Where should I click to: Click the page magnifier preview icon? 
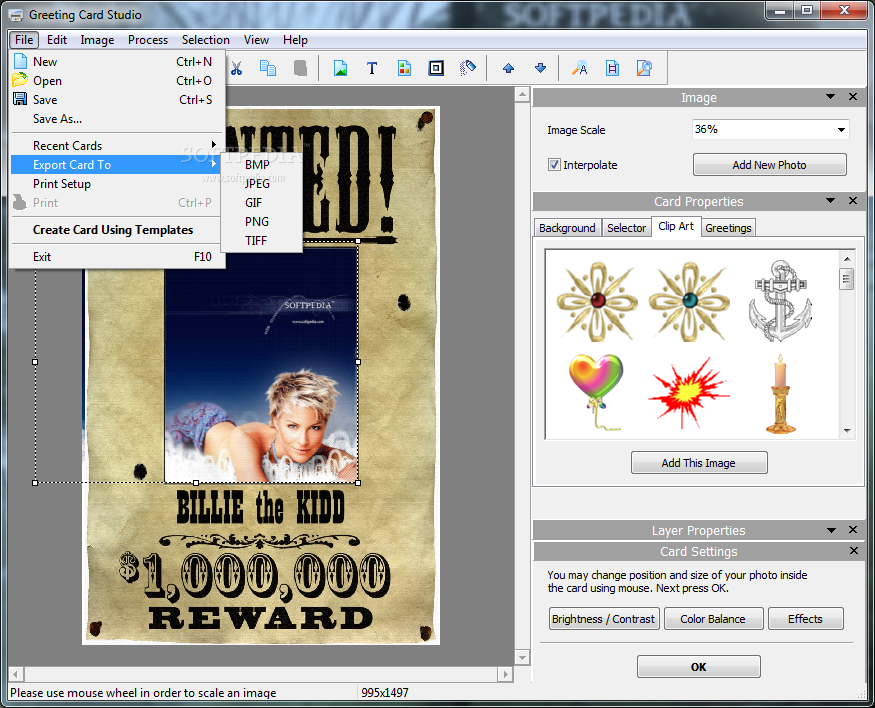tap(644, 68)
